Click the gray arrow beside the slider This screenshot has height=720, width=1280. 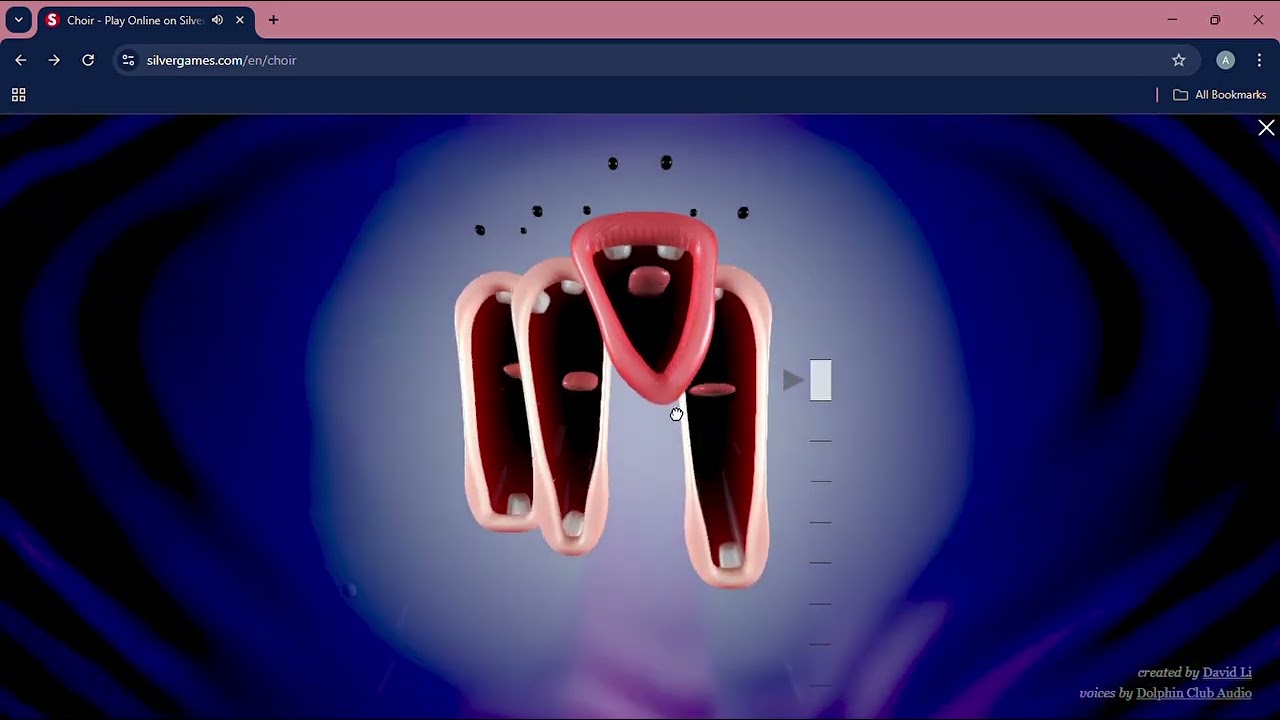[x=794, y=380]
